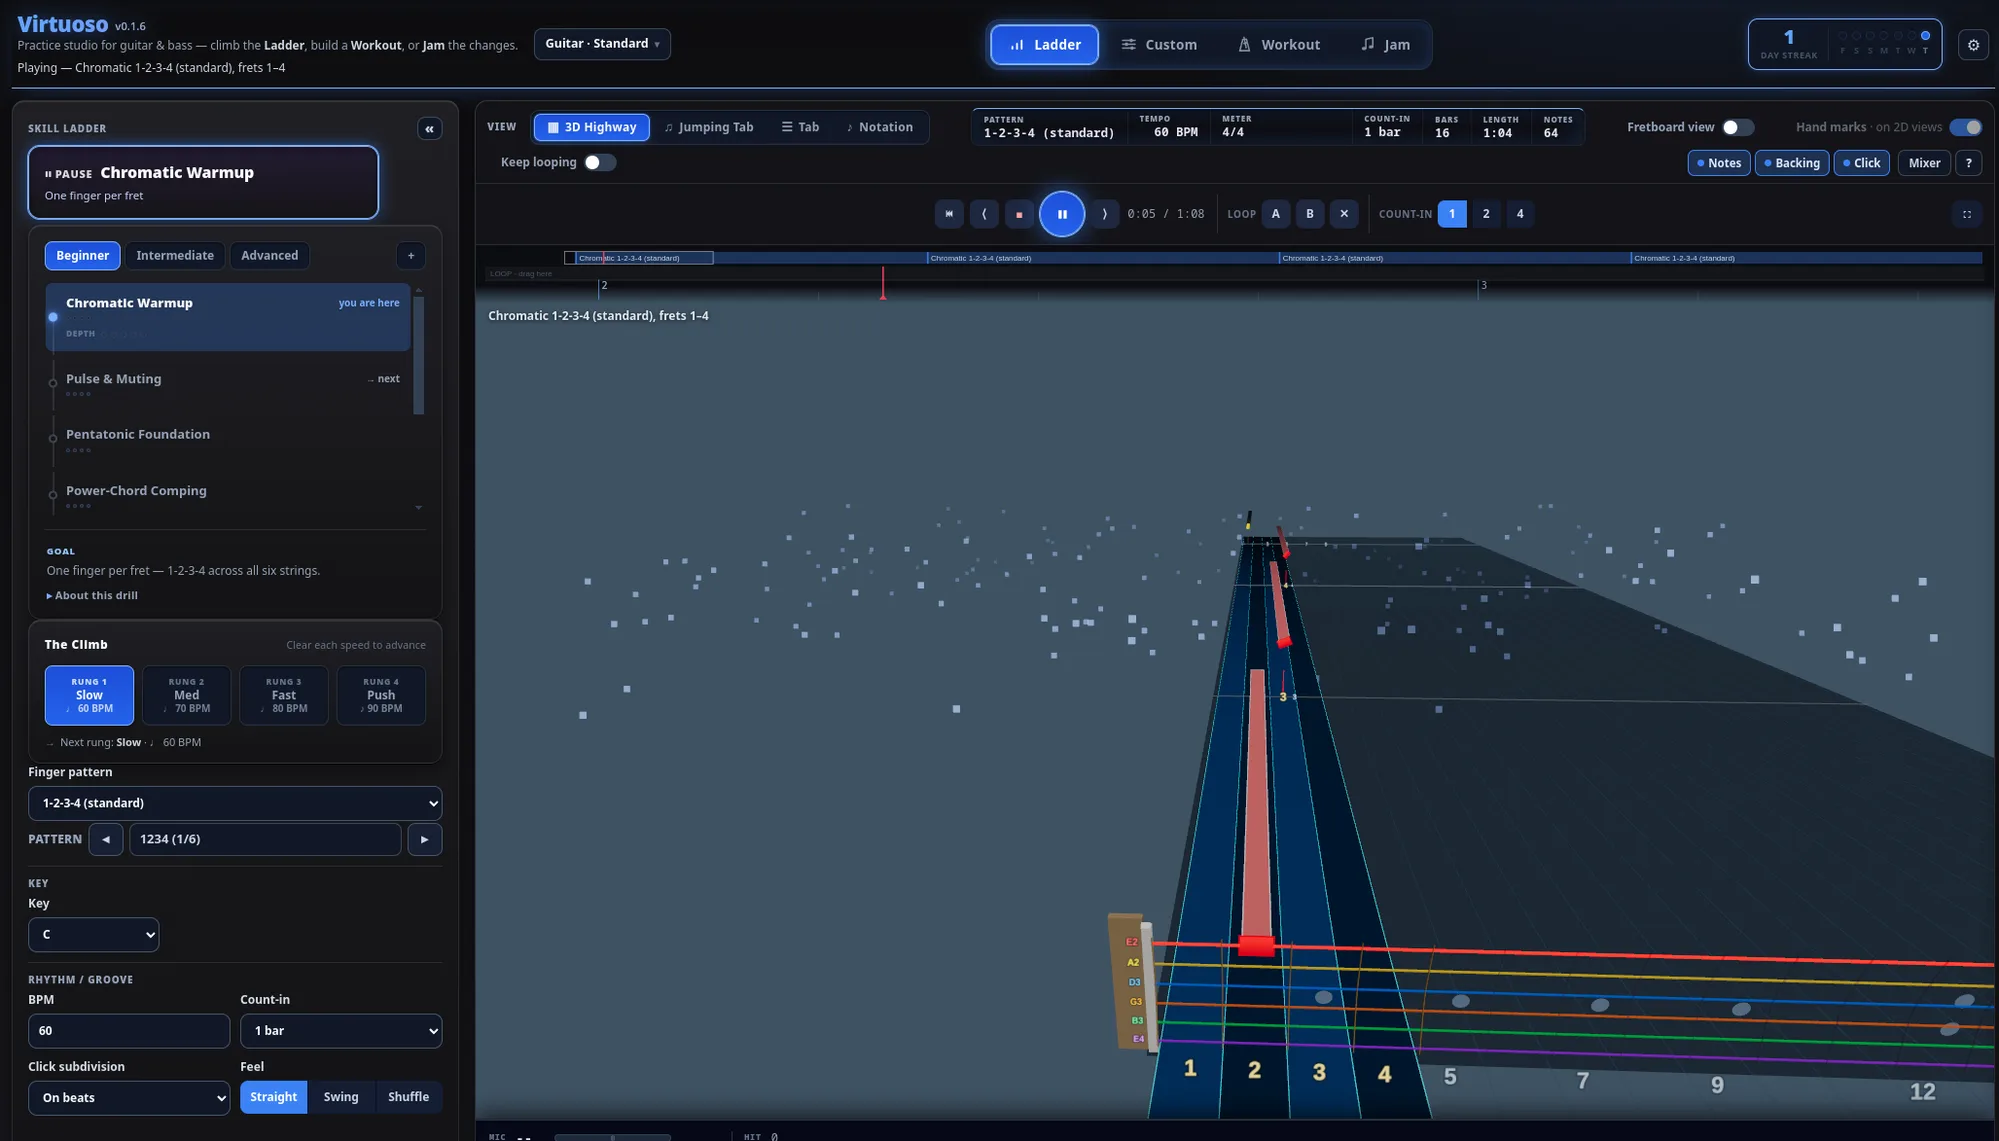Toggle the Click metronome button

1861,163
